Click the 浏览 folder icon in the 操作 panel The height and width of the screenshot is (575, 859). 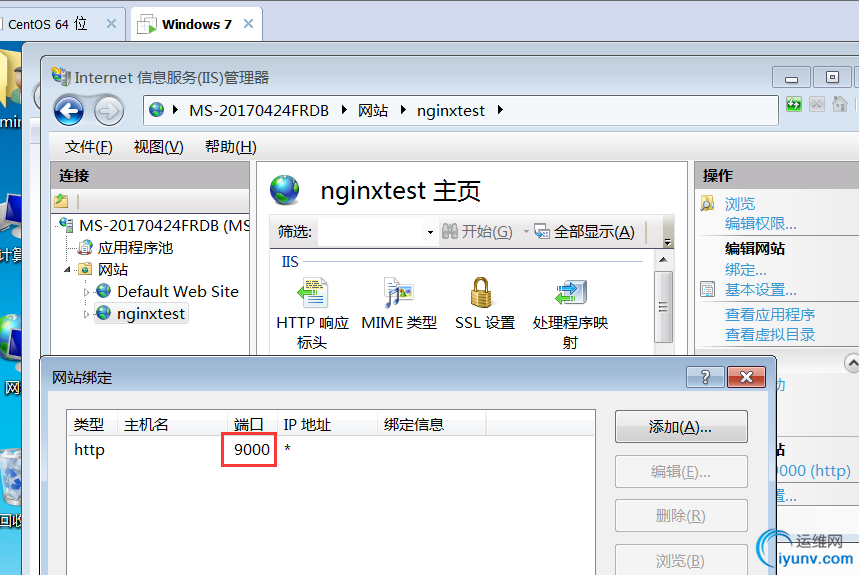click(x=707, y=204)
